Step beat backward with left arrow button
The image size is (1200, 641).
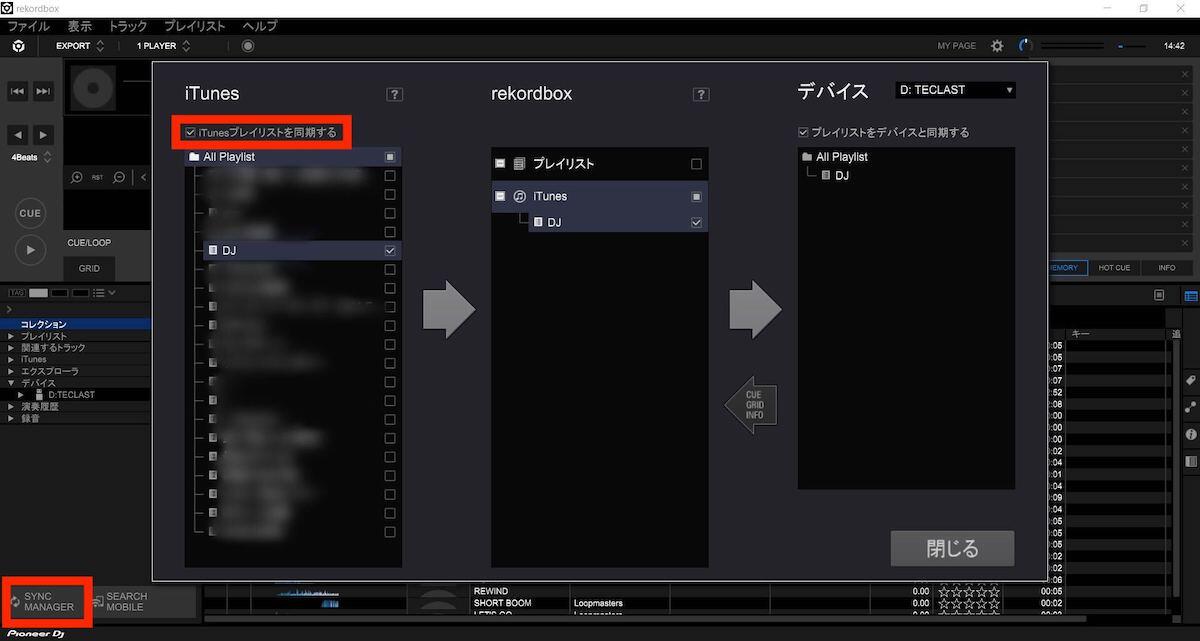[x=18, y=135]
